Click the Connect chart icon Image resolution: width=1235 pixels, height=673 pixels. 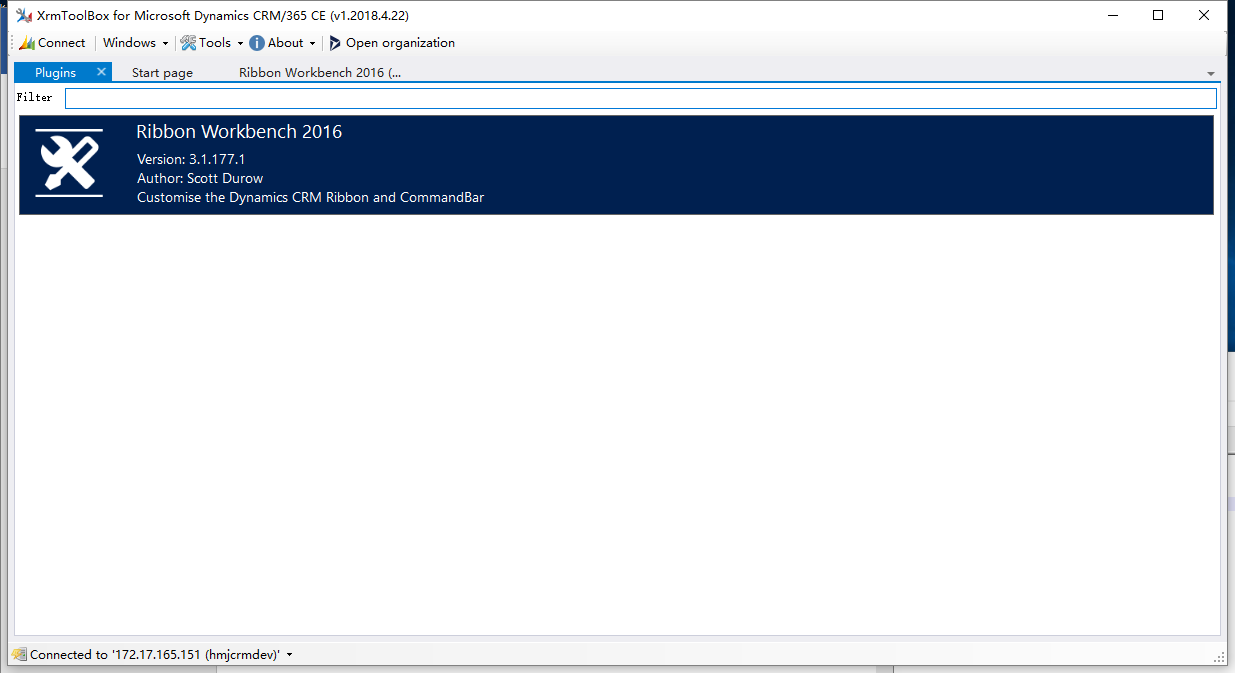(27, 43)
